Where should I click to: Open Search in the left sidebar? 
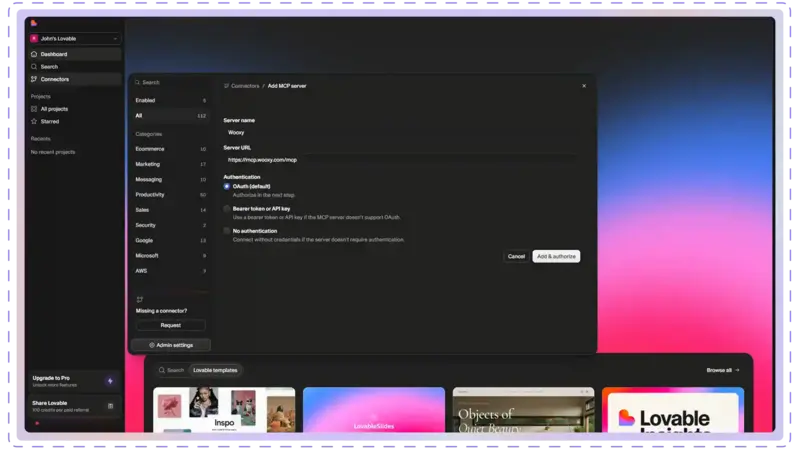[x=75, y=67]
